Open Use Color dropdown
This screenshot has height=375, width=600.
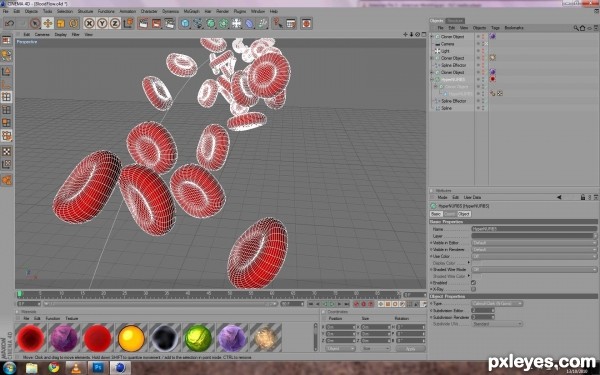534,256
